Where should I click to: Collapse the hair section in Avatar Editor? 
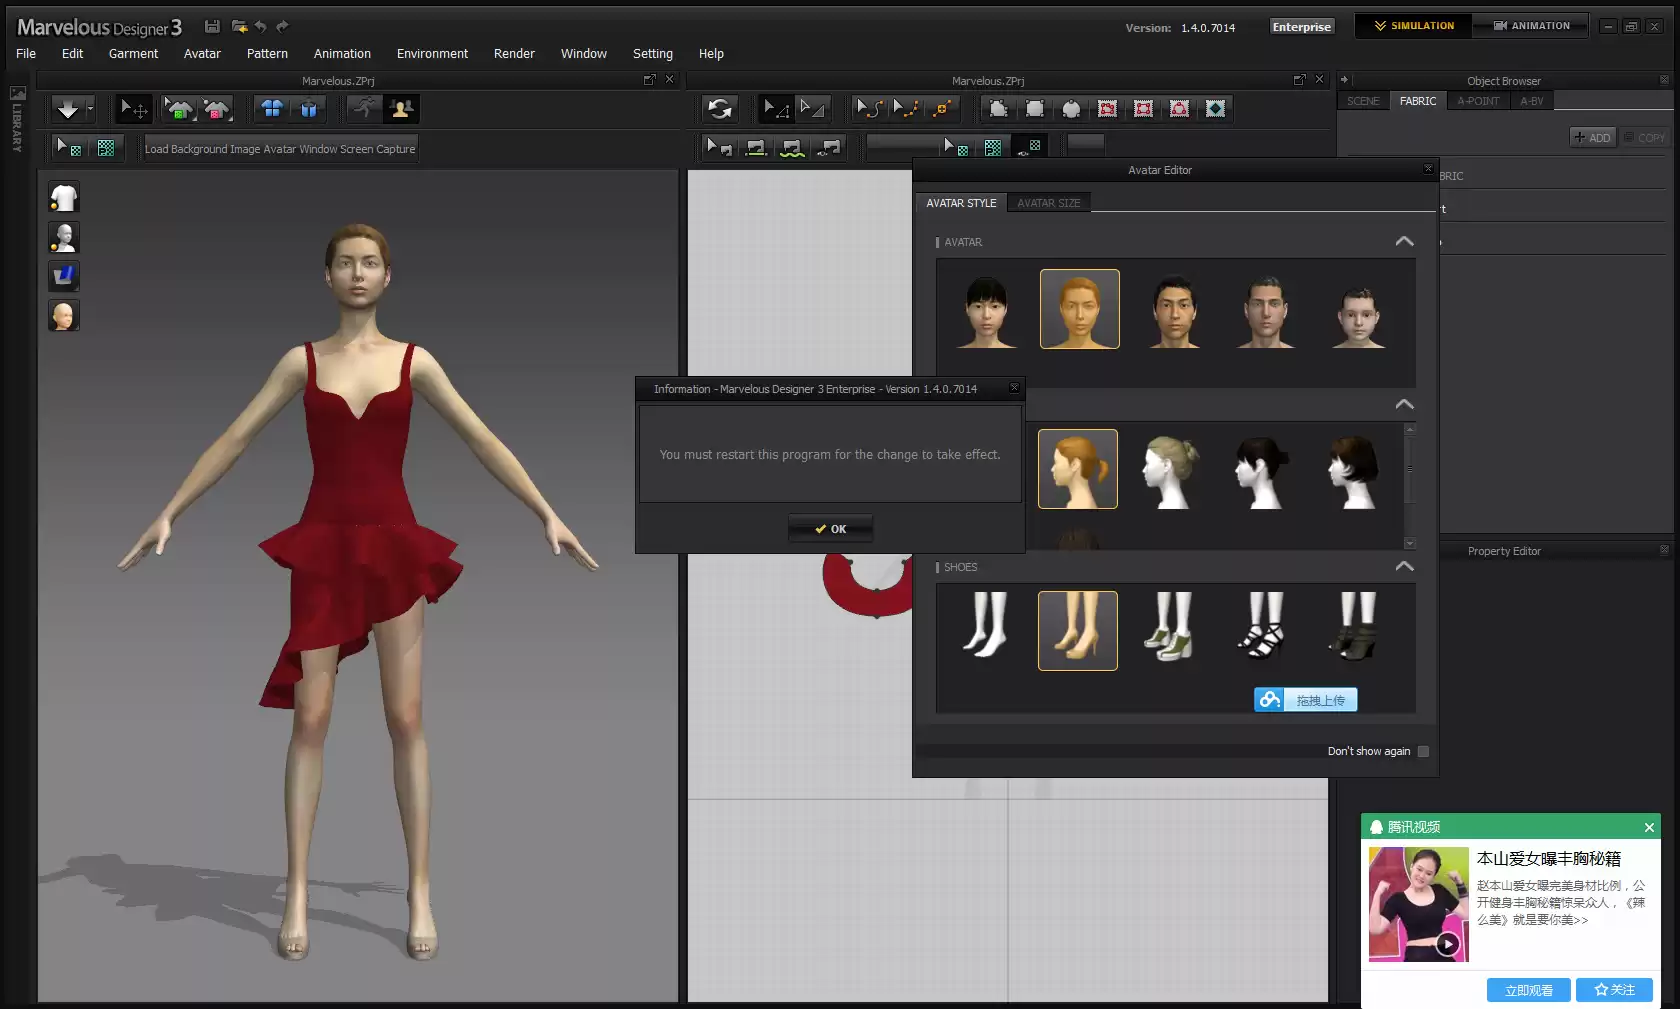1404,404
